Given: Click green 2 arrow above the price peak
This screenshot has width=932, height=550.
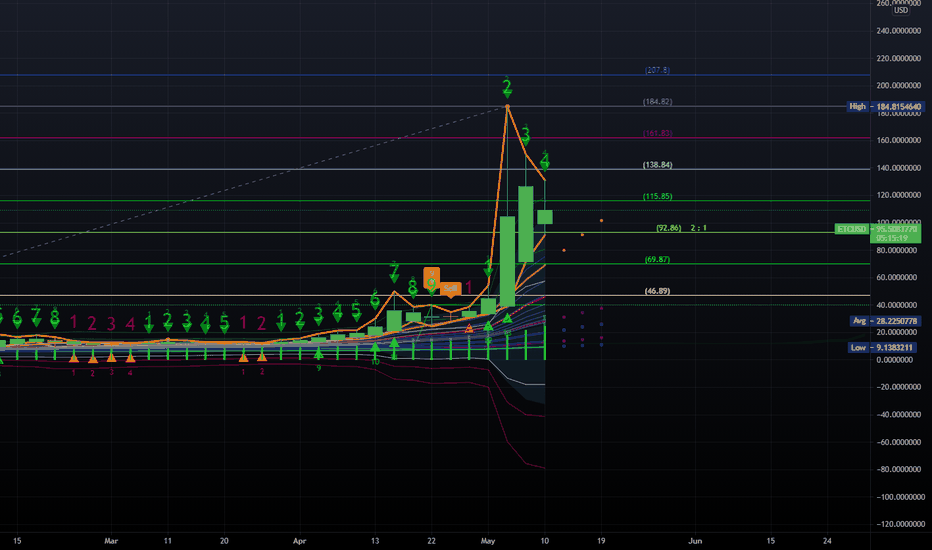Looking at the screenshot, I should [x=507, y=88].
